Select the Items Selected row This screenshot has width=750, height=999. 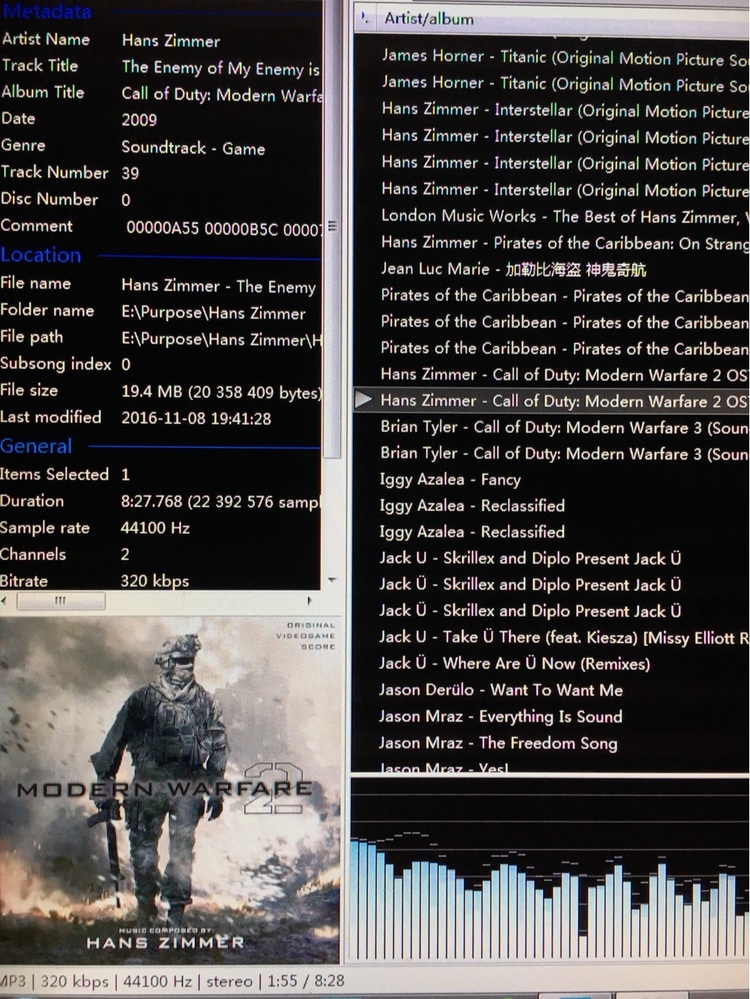pyautogui.click(x=161, y=474)
